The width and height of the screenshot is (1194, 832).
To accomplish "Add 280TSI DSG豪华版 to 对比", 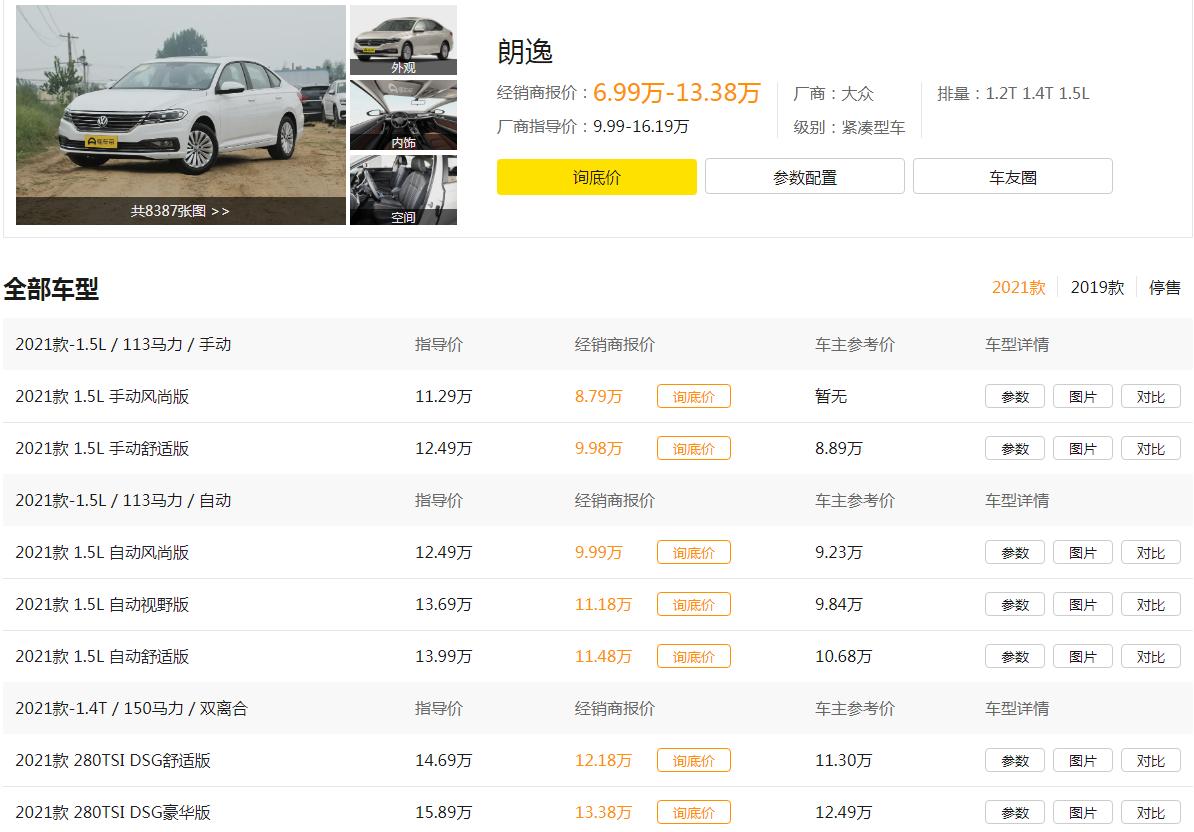I will click(x=1151, y=812).
